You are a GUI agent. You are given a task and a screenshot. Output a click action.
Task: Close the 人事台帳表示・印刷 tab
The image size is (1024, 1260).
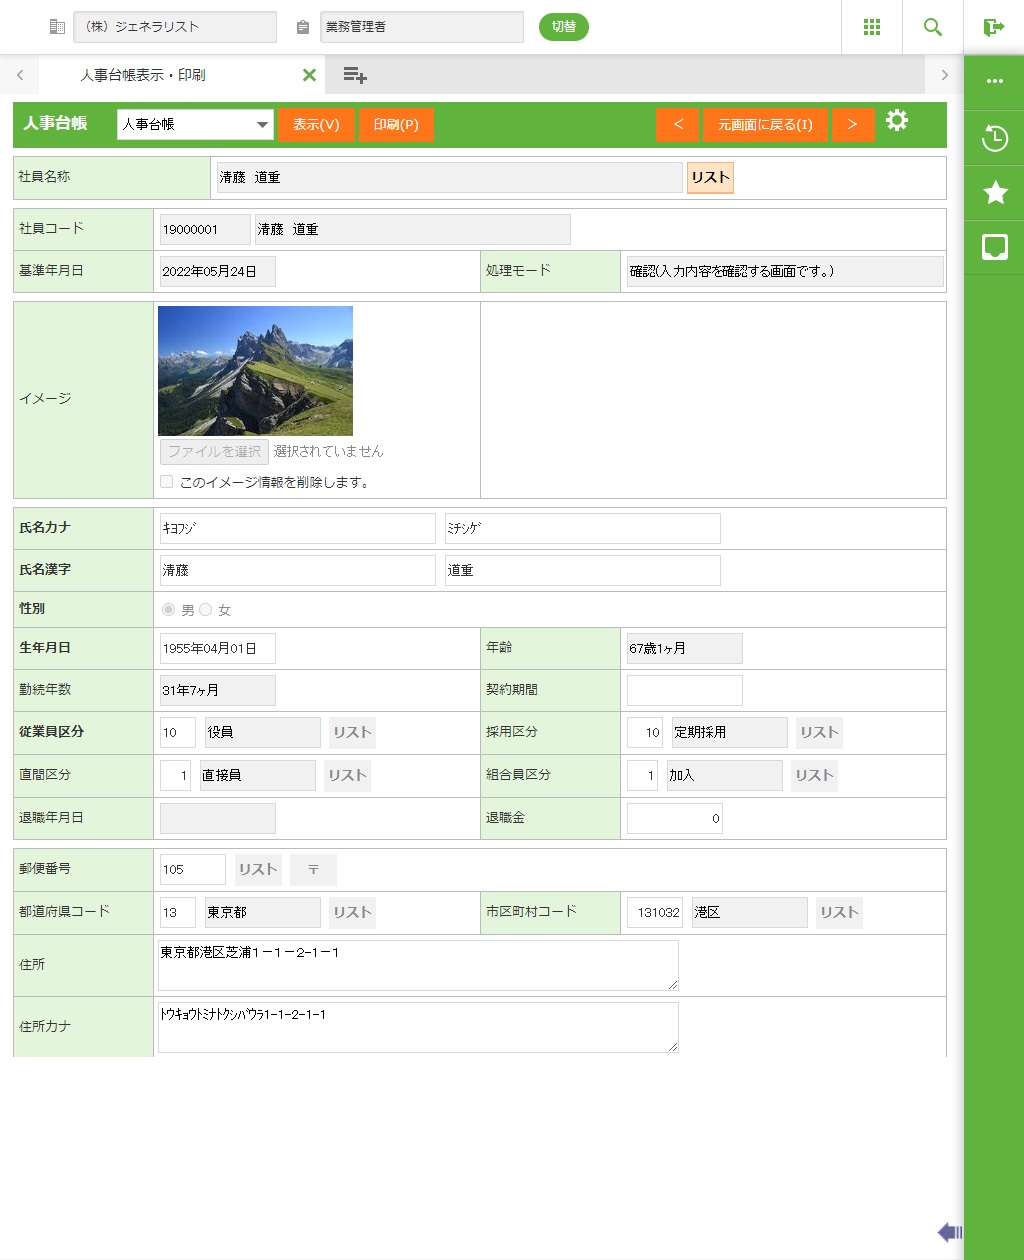tap(309, 75)
